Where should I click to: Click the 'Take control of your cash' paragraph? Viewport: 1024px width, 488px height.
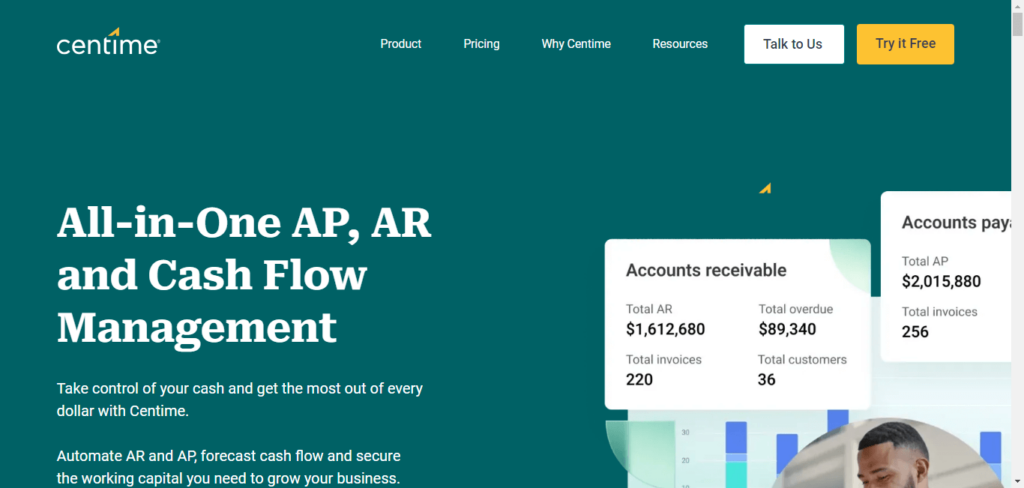240,400
